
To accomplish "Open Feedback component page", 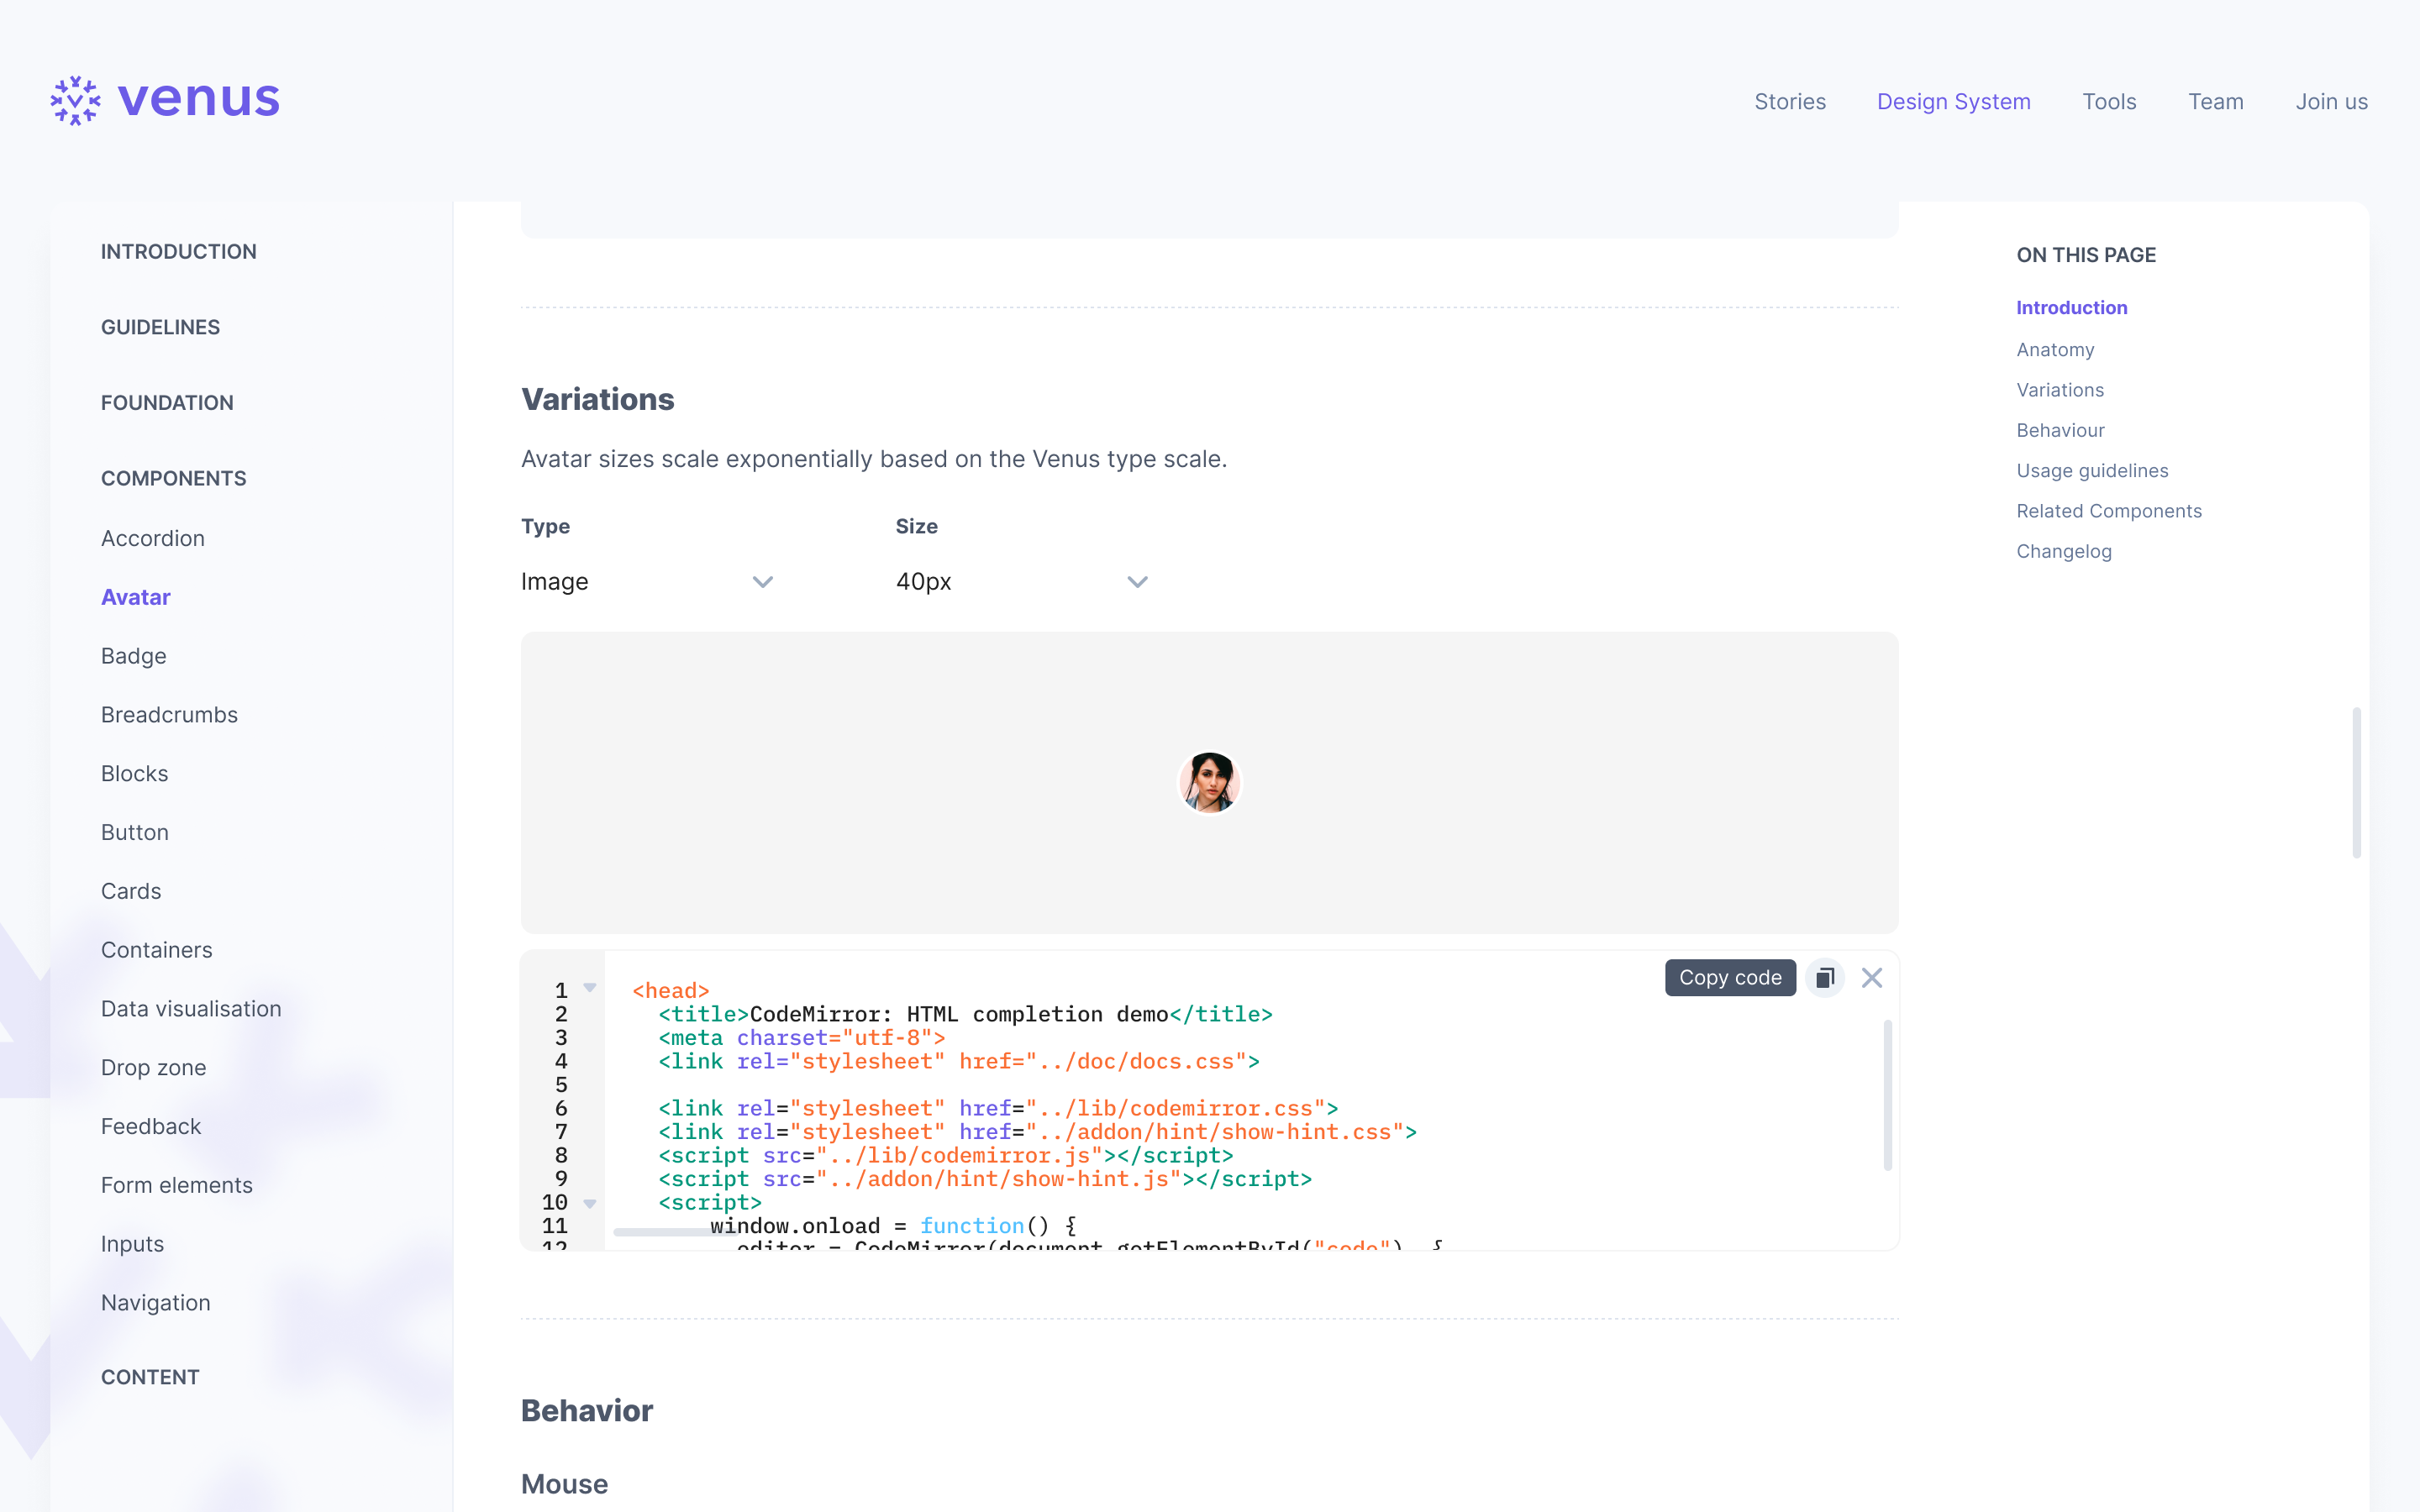I will (151, 1126).
